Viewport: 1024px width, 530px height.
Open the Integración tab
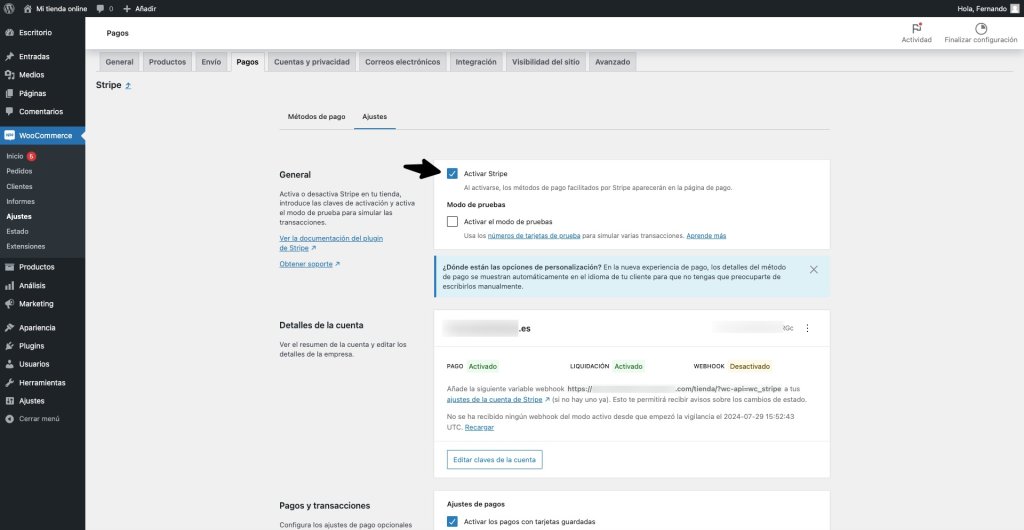(476, 62)
